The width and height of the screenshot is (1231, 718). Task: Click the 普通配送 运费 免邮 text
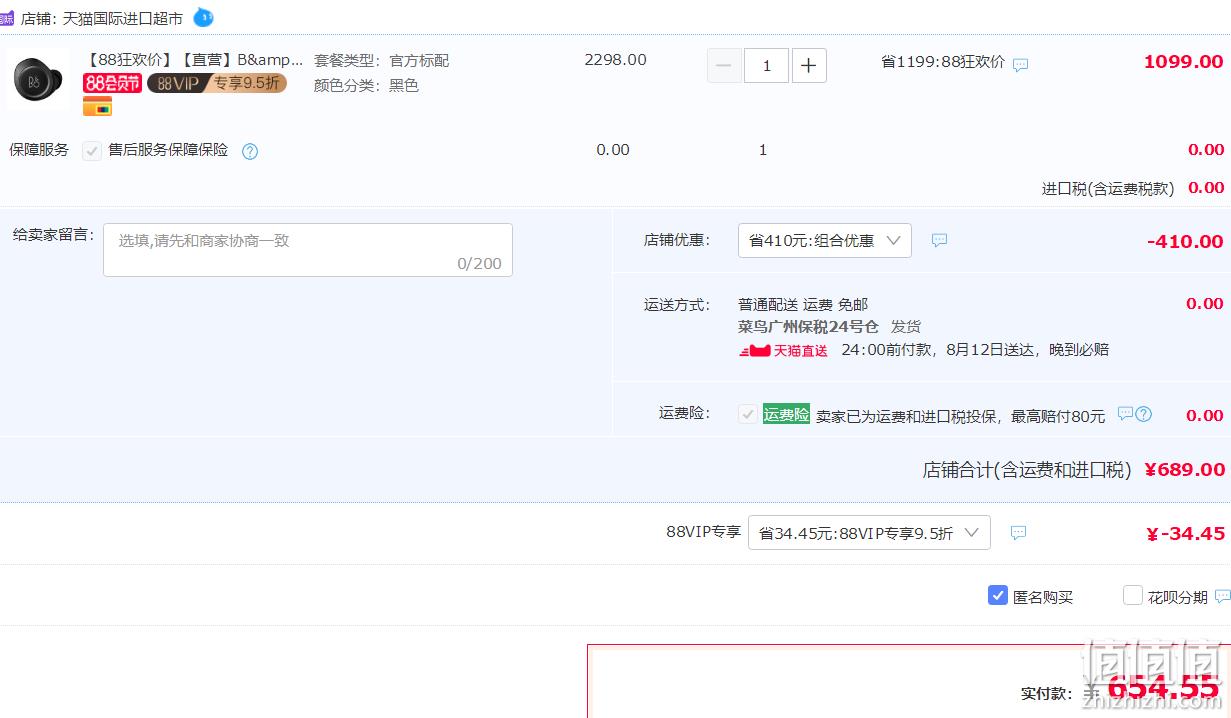coord(803,304)
